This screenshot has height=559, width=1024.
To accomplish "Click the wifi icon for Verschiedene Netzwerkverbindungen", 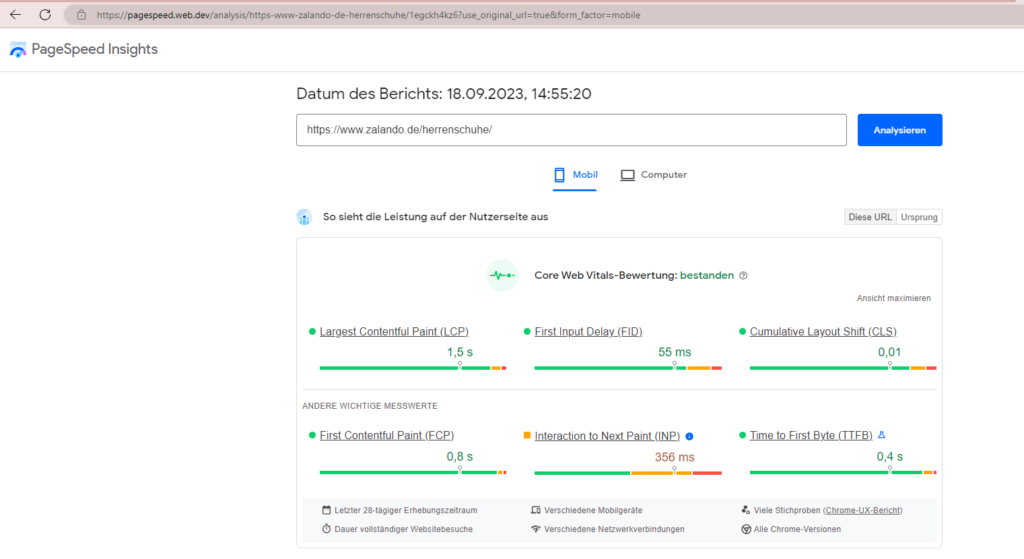I will click(536, 529).
